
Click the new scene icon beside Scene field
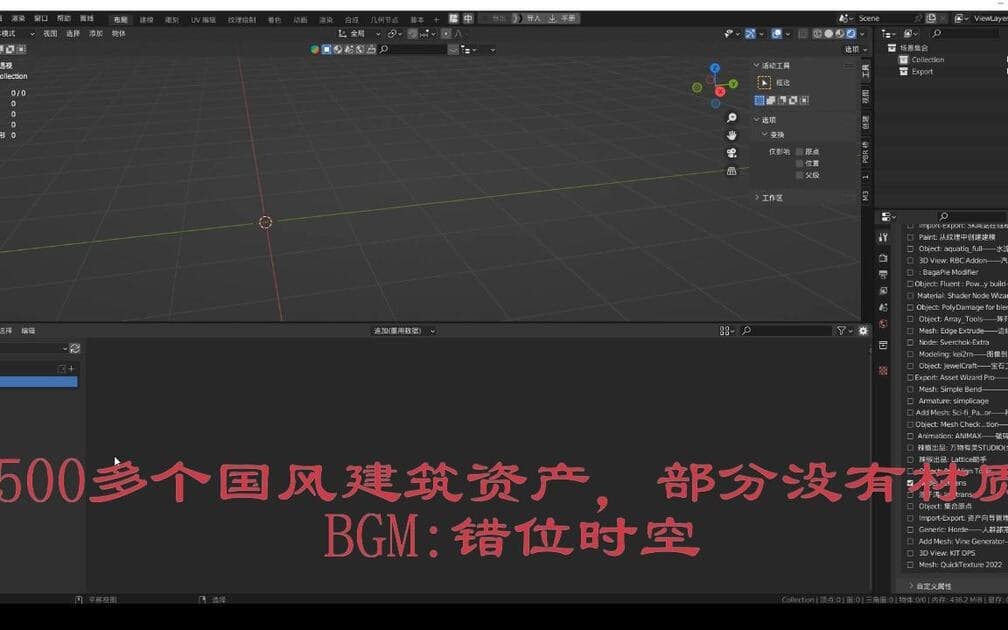pyautogui.click(x=932, y=18)
